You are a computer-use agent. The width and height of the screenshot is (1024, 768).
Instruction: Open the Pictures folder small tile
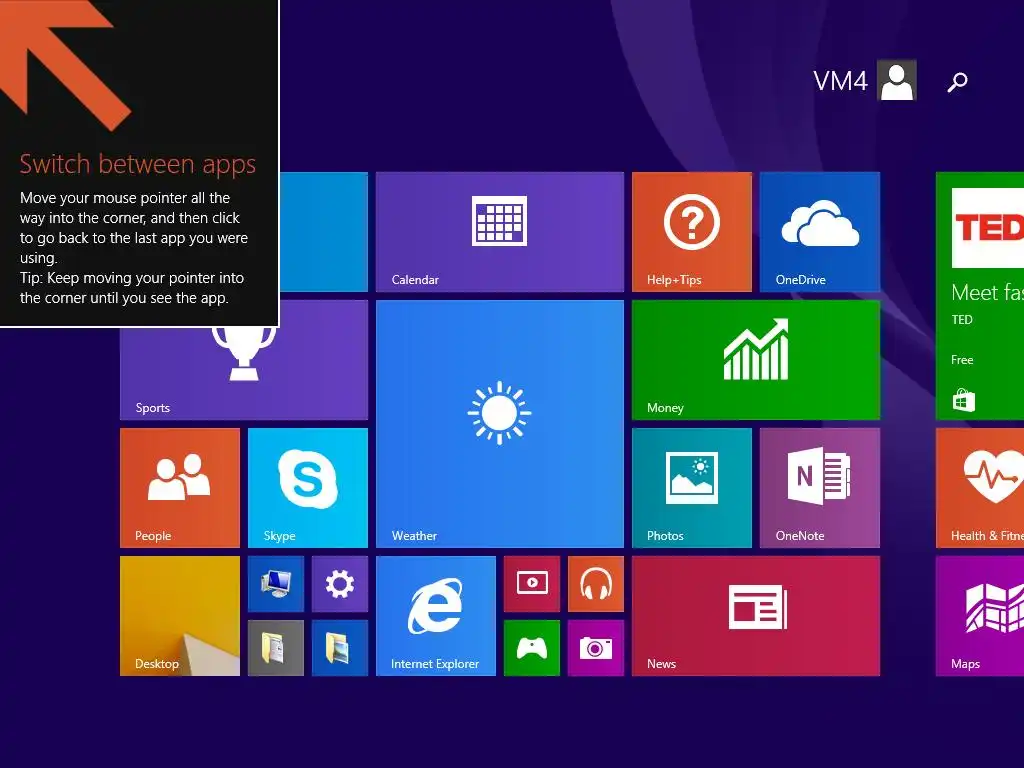pos(340,648)
